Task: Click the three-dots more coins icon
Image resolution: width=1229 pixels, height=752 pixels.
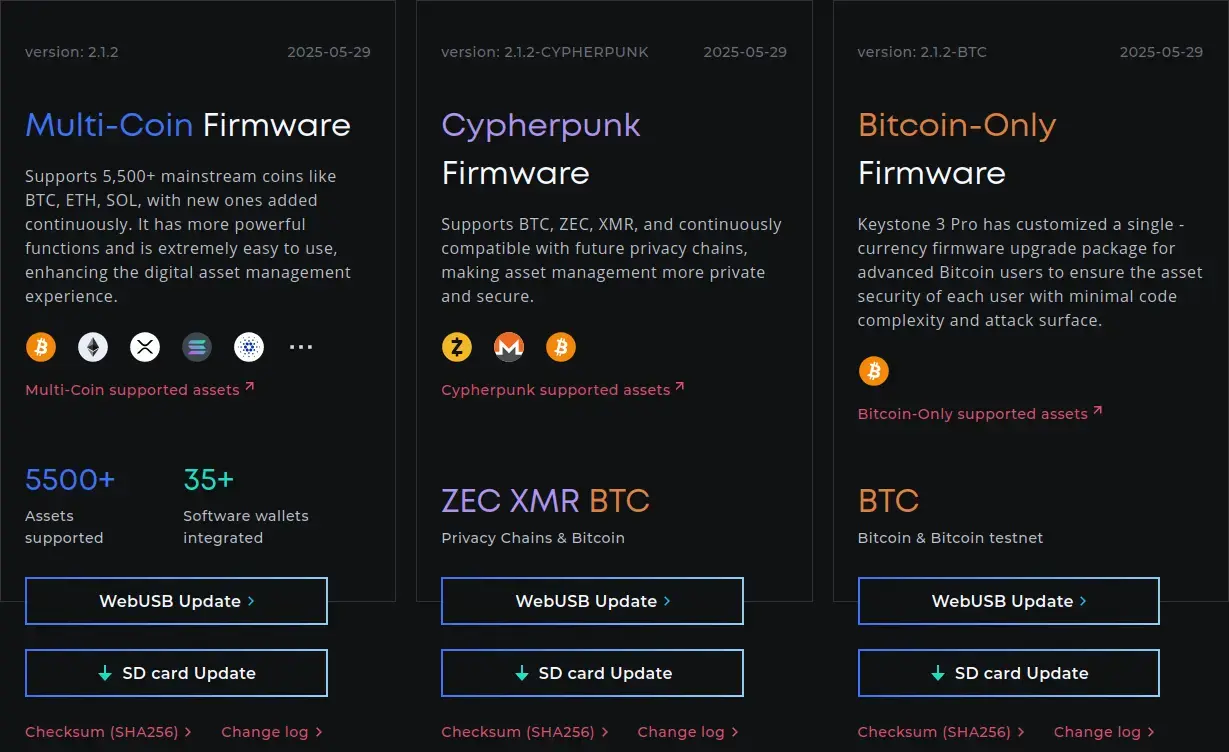Action: [301, 347]
